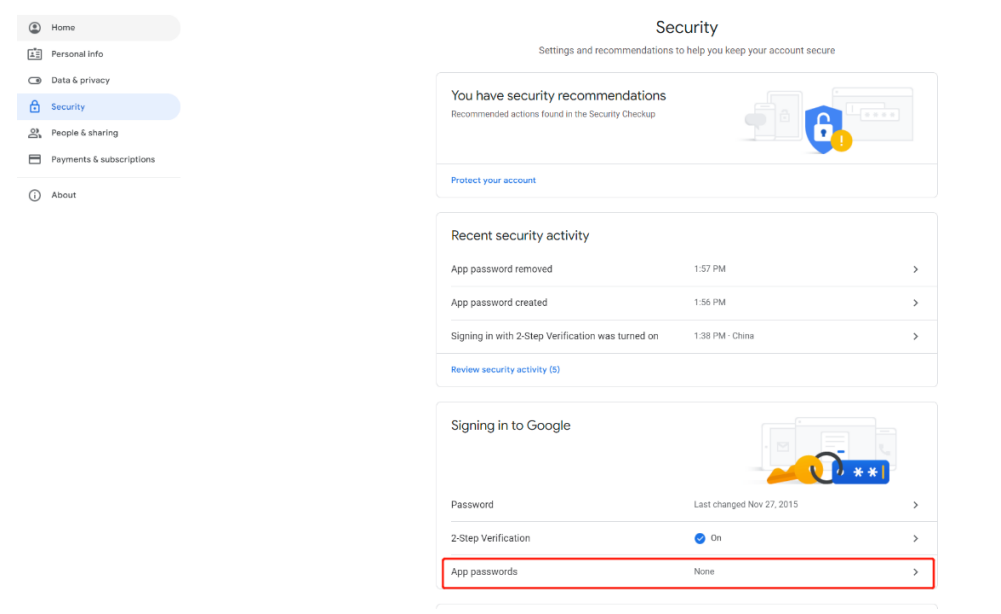
Task: Open Data & privacy settings
Action: [x=98, y=80]
